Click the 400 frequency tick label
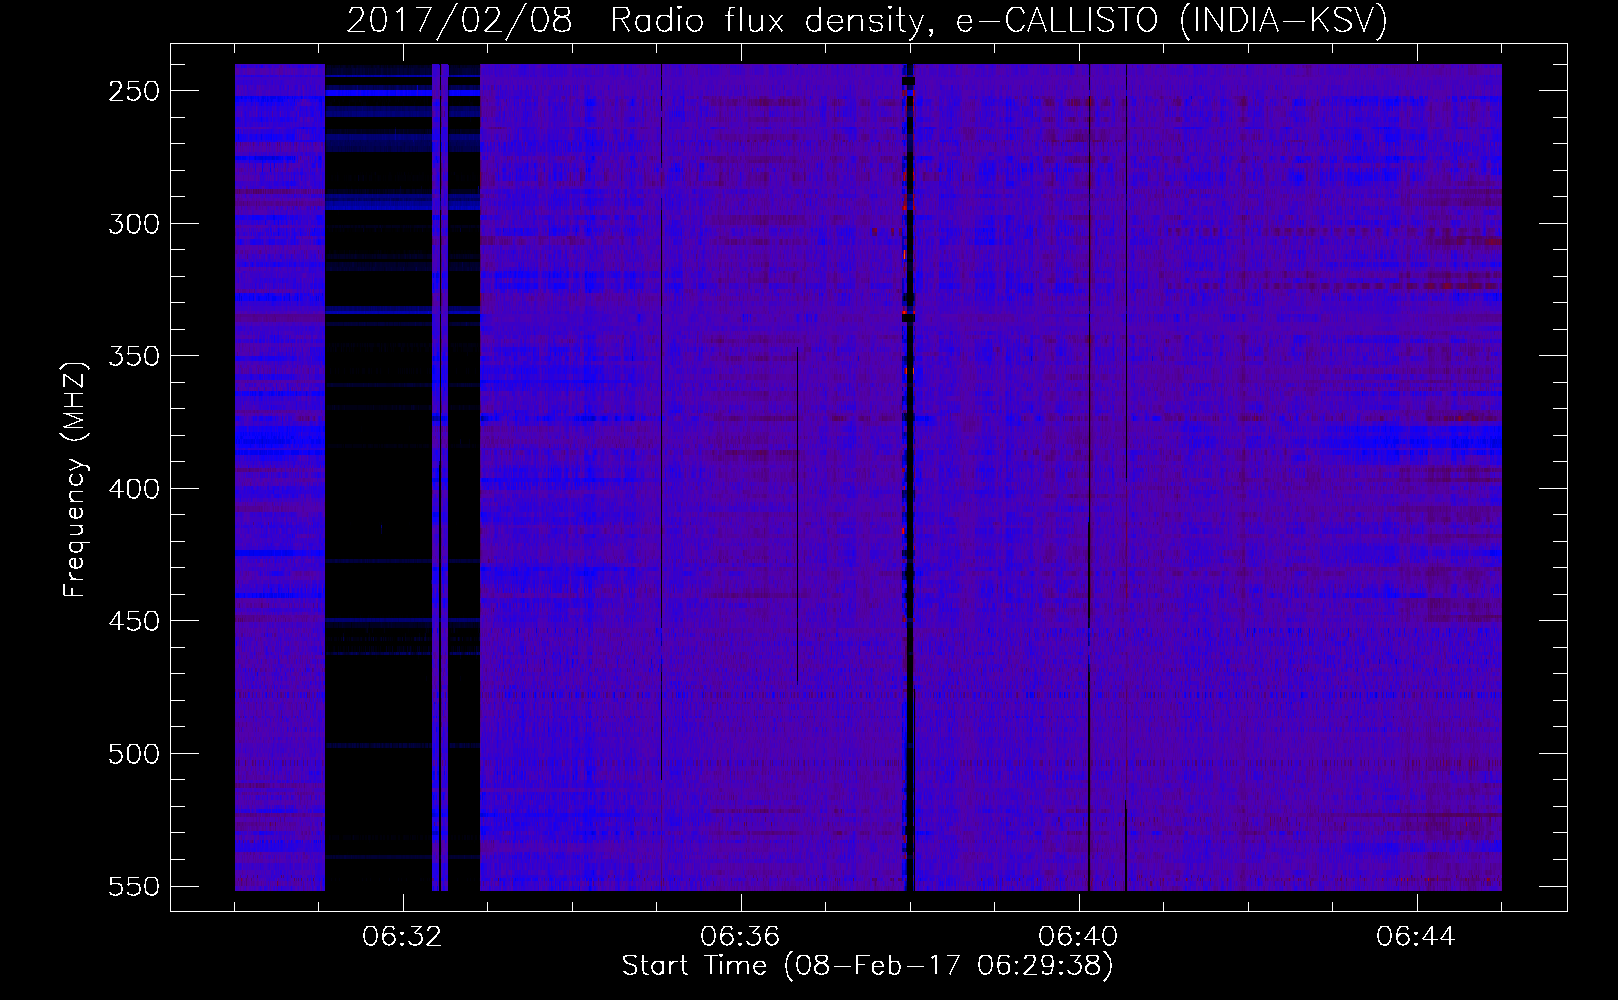 133,489
